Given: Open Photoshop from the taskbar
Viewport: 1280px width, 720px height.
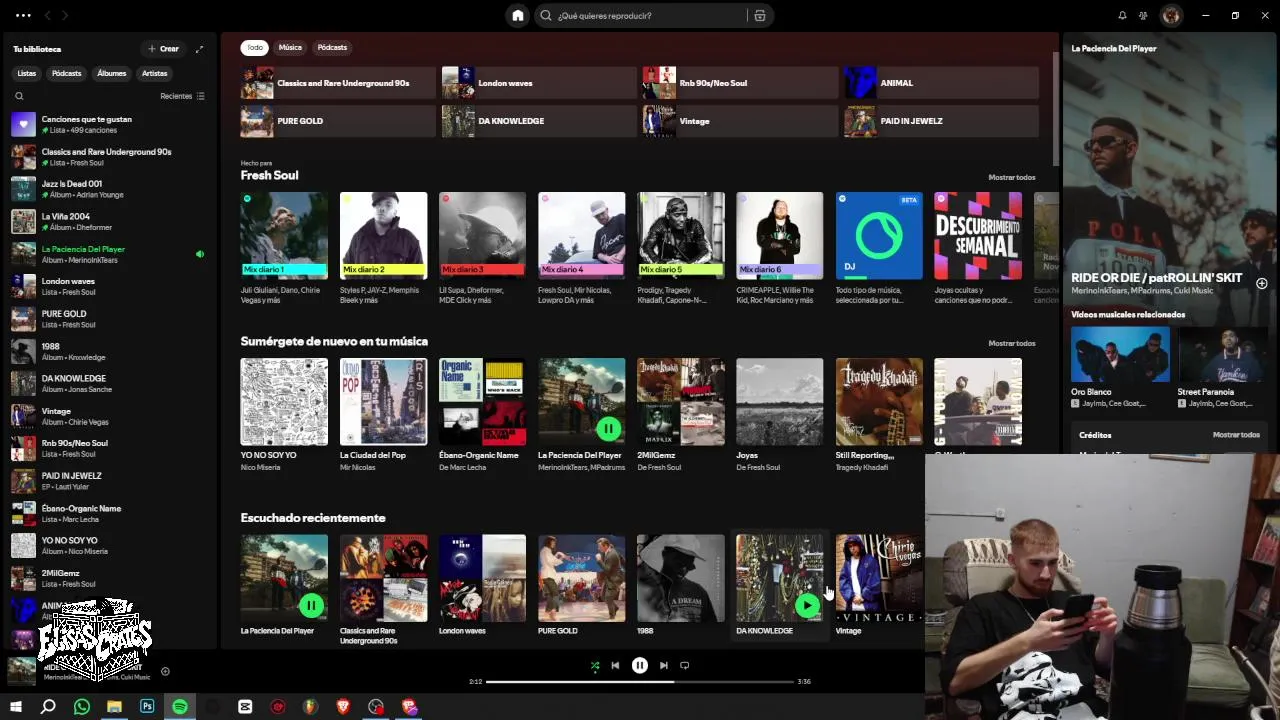Looking at the screenshot, I should click(x=147, y=706).
